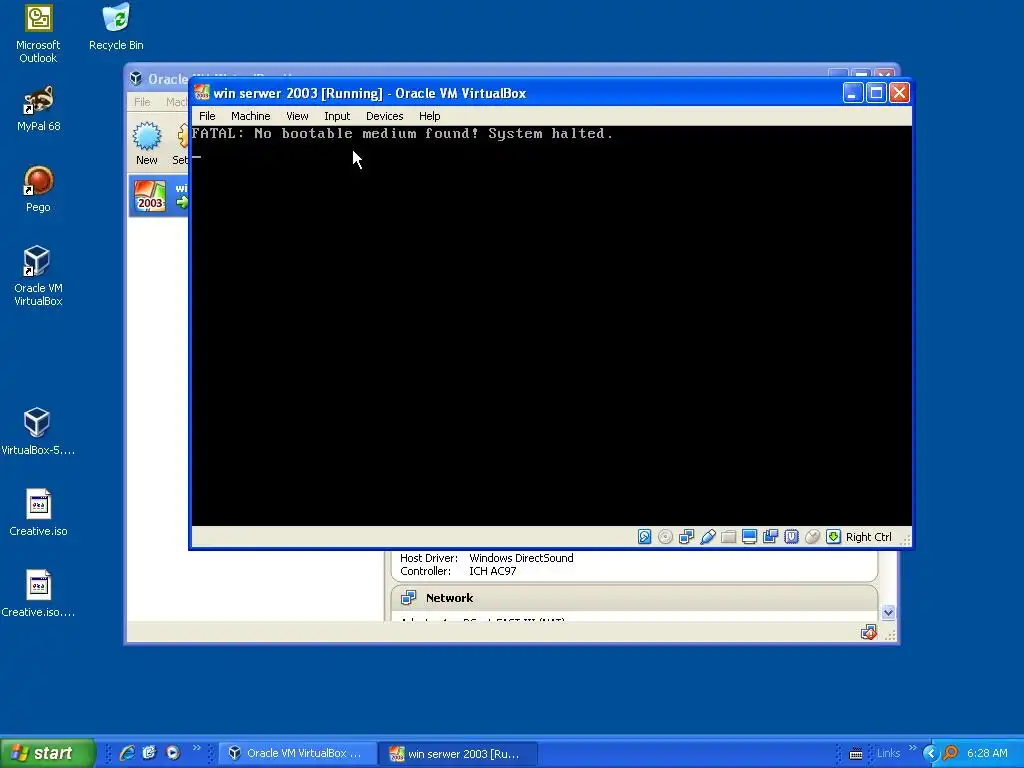Select the Oracle VM VirtualBox desktop shortcut
Screen dimensions: 1024x768
tap(38, 277)
